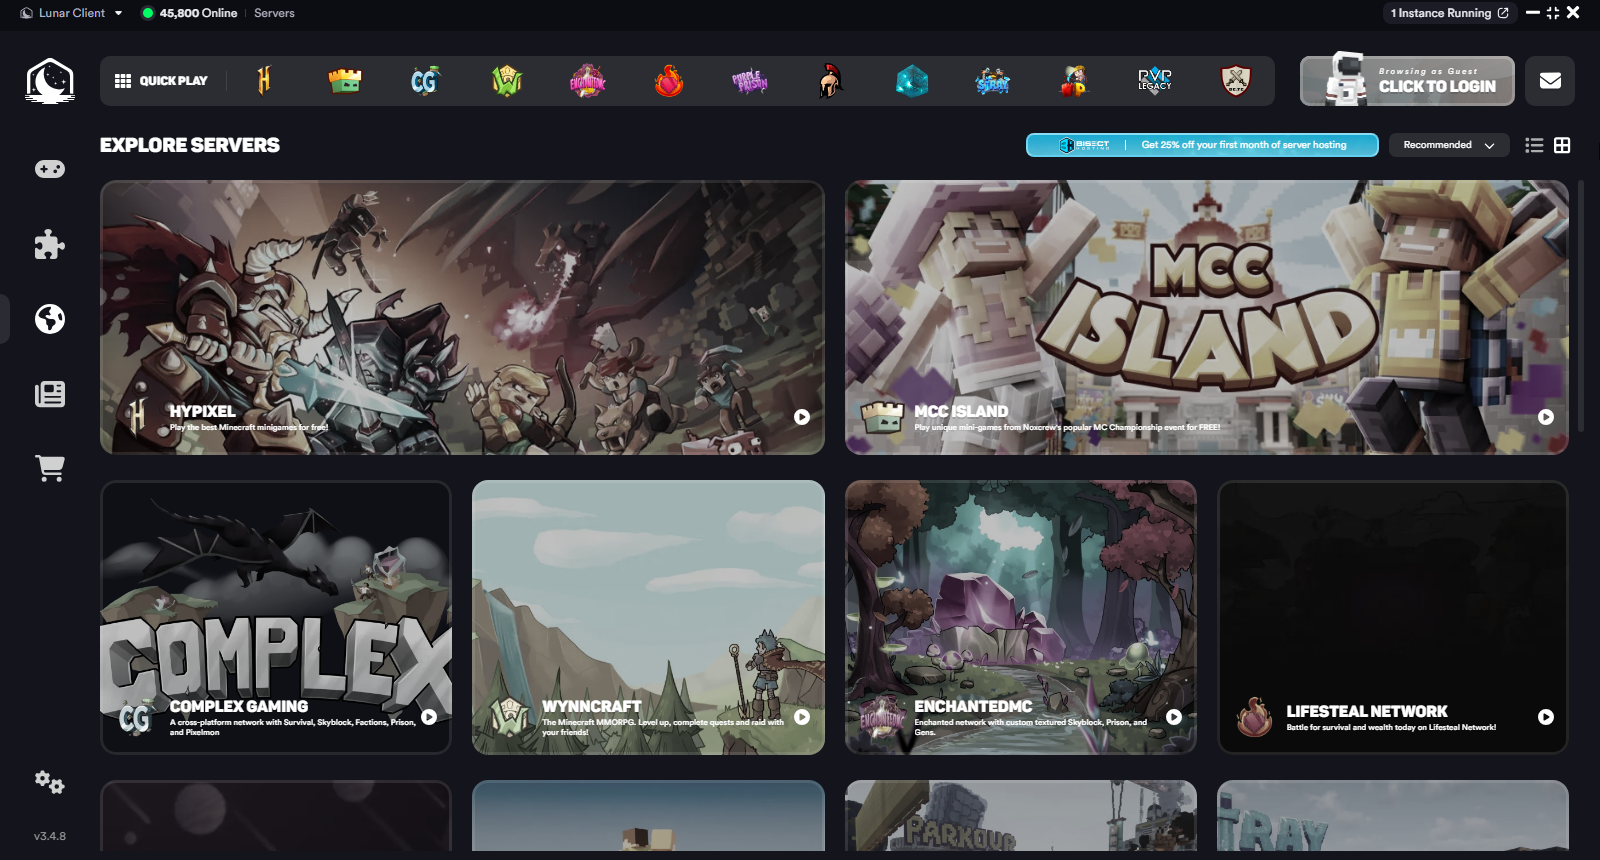Play Wynncraft using its card play button
This screenshot has width=1600, height=860.
coord(802,717)
